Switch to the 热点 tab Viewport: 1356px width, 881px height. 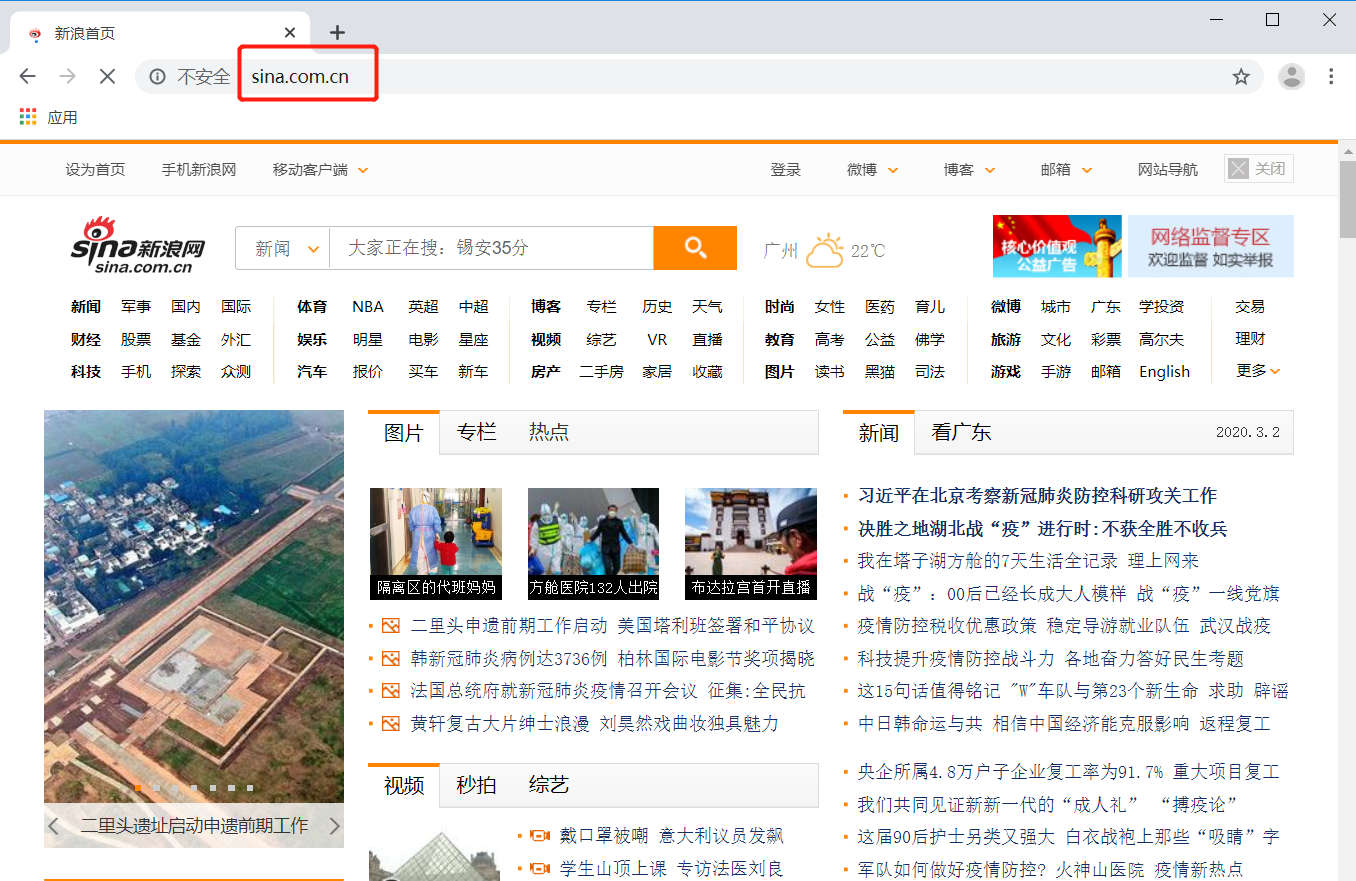point(549,432)
